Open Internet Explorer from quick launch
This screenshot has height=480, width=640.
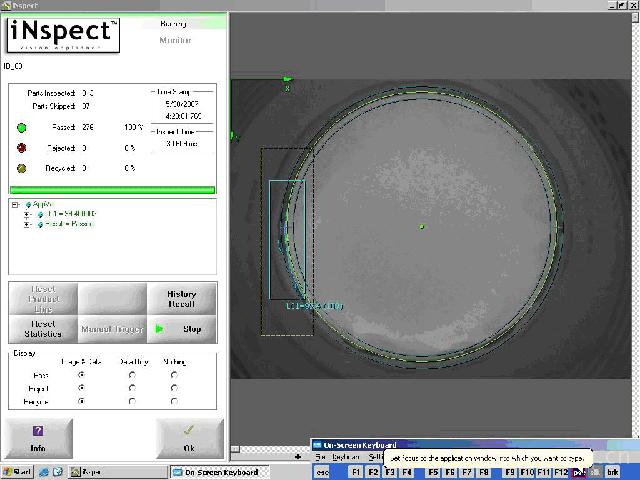[44, 472]
